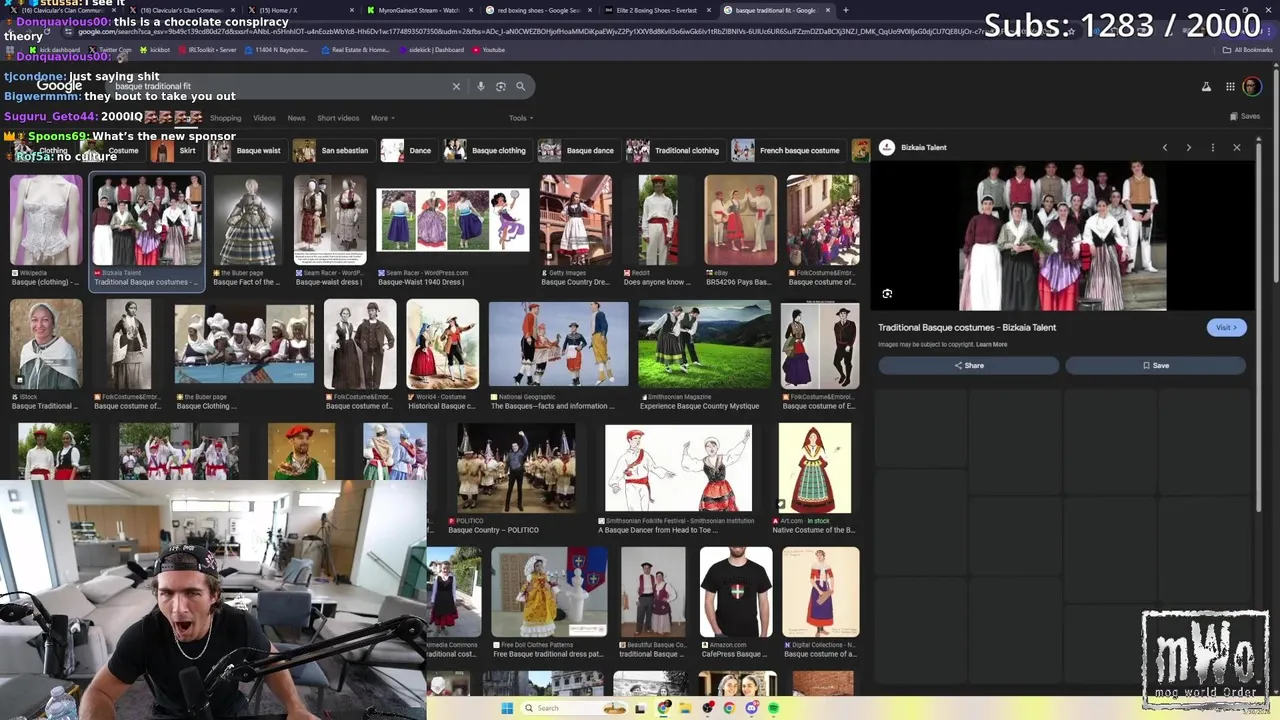Screen dimensions: 1280x720
Task: Select the Basque waist filter chip
Action: click(247, 151)
